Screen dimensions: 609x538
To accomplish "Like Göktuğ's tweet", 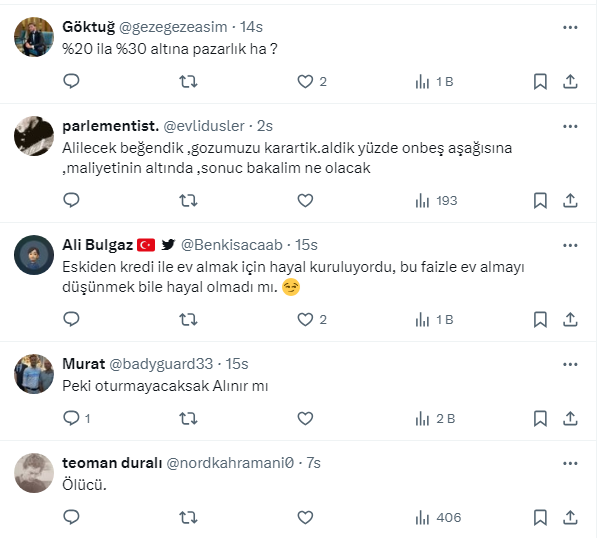I will coord(305,81).
